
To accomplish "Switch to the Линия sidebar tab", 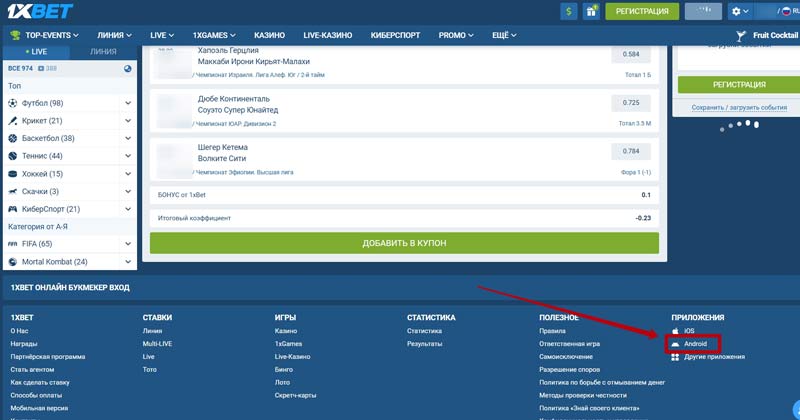I will [x=102, y=50].
